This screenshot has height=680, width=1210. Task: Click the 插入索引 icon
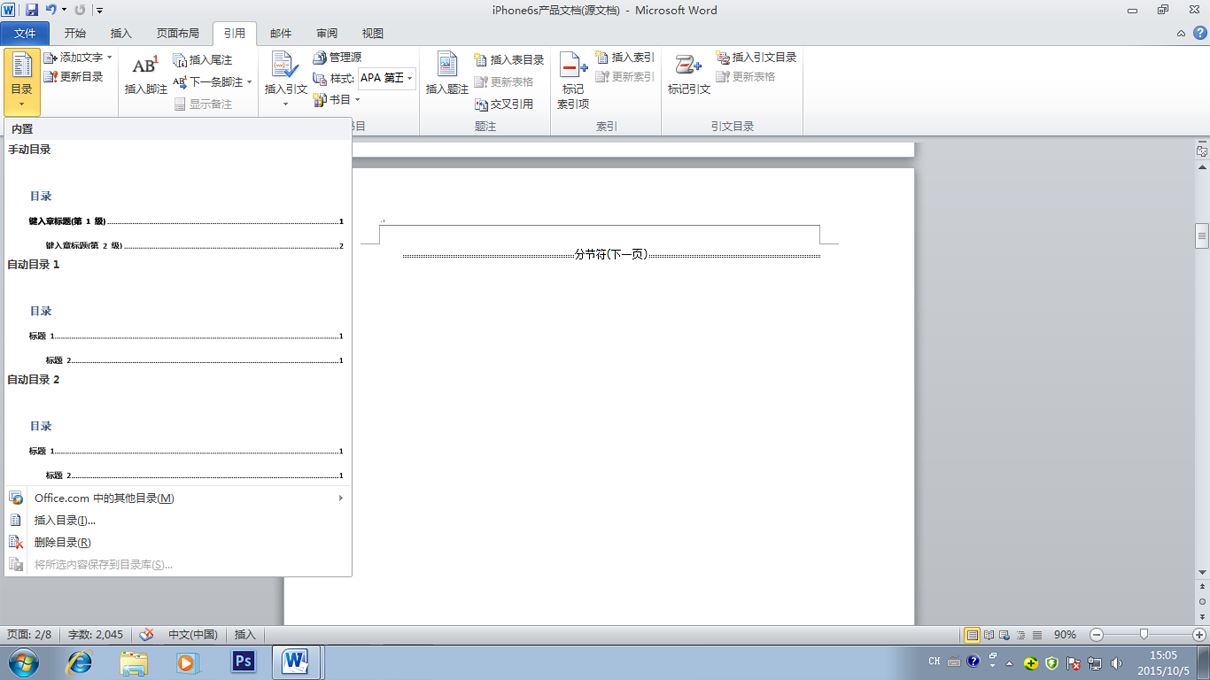coord(602,57)
